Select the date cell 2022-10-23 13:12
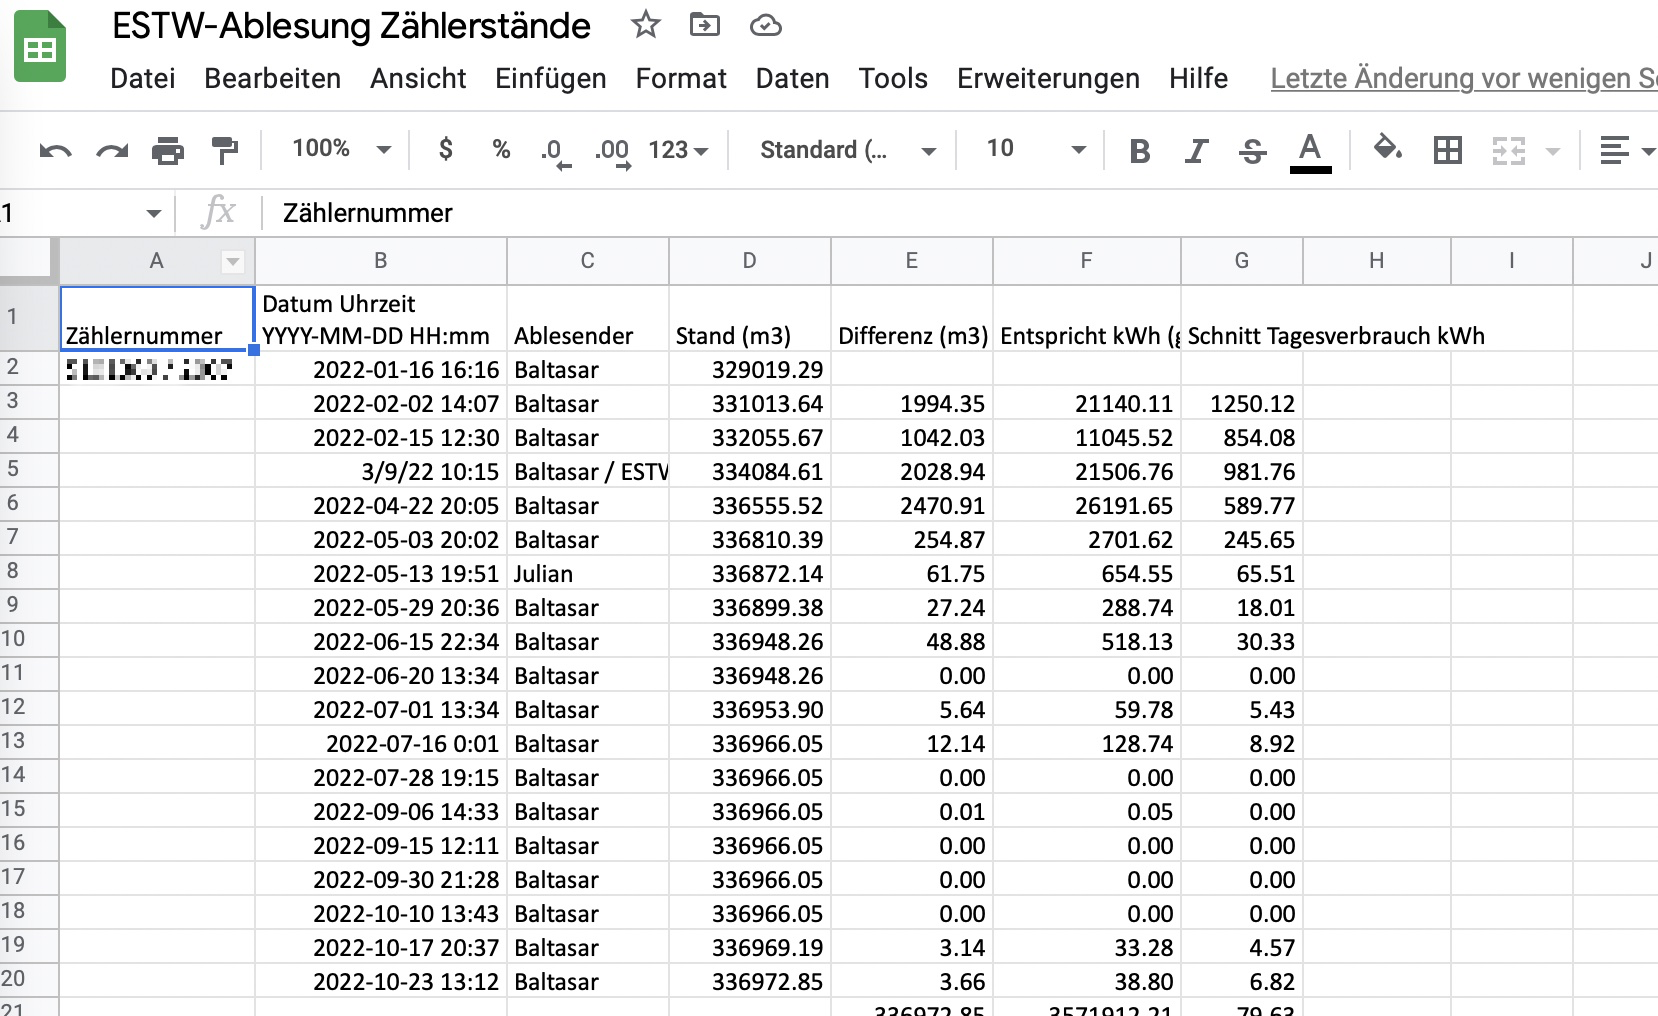The height and width of the screenshot is (1016, 1658). point(381,981)
